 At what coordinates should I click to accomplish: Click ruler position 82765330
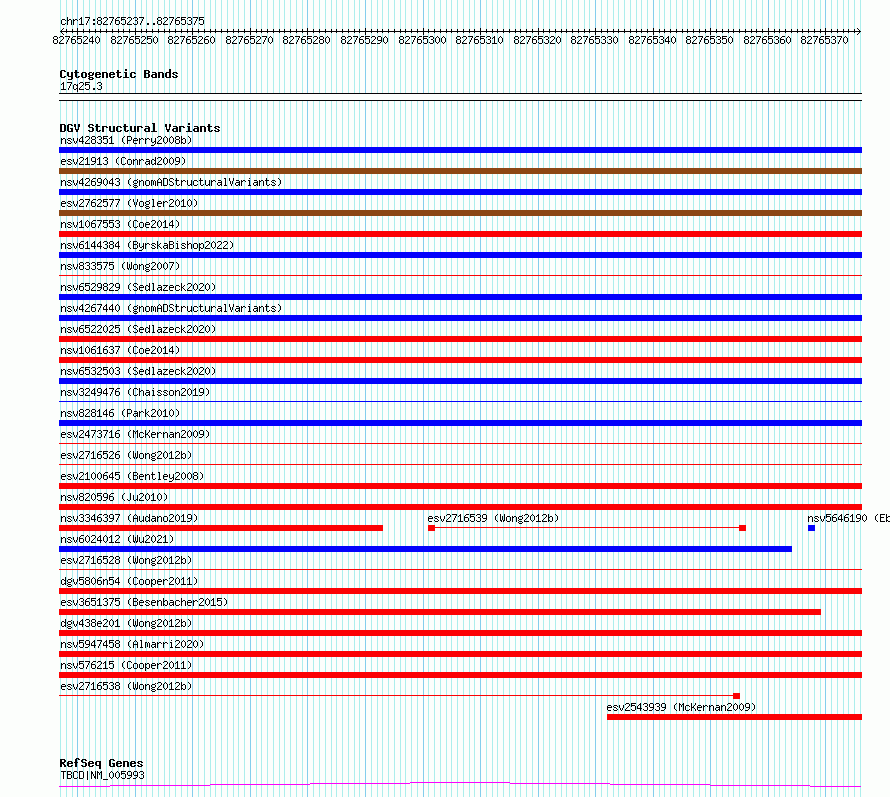tap(594, 40)
